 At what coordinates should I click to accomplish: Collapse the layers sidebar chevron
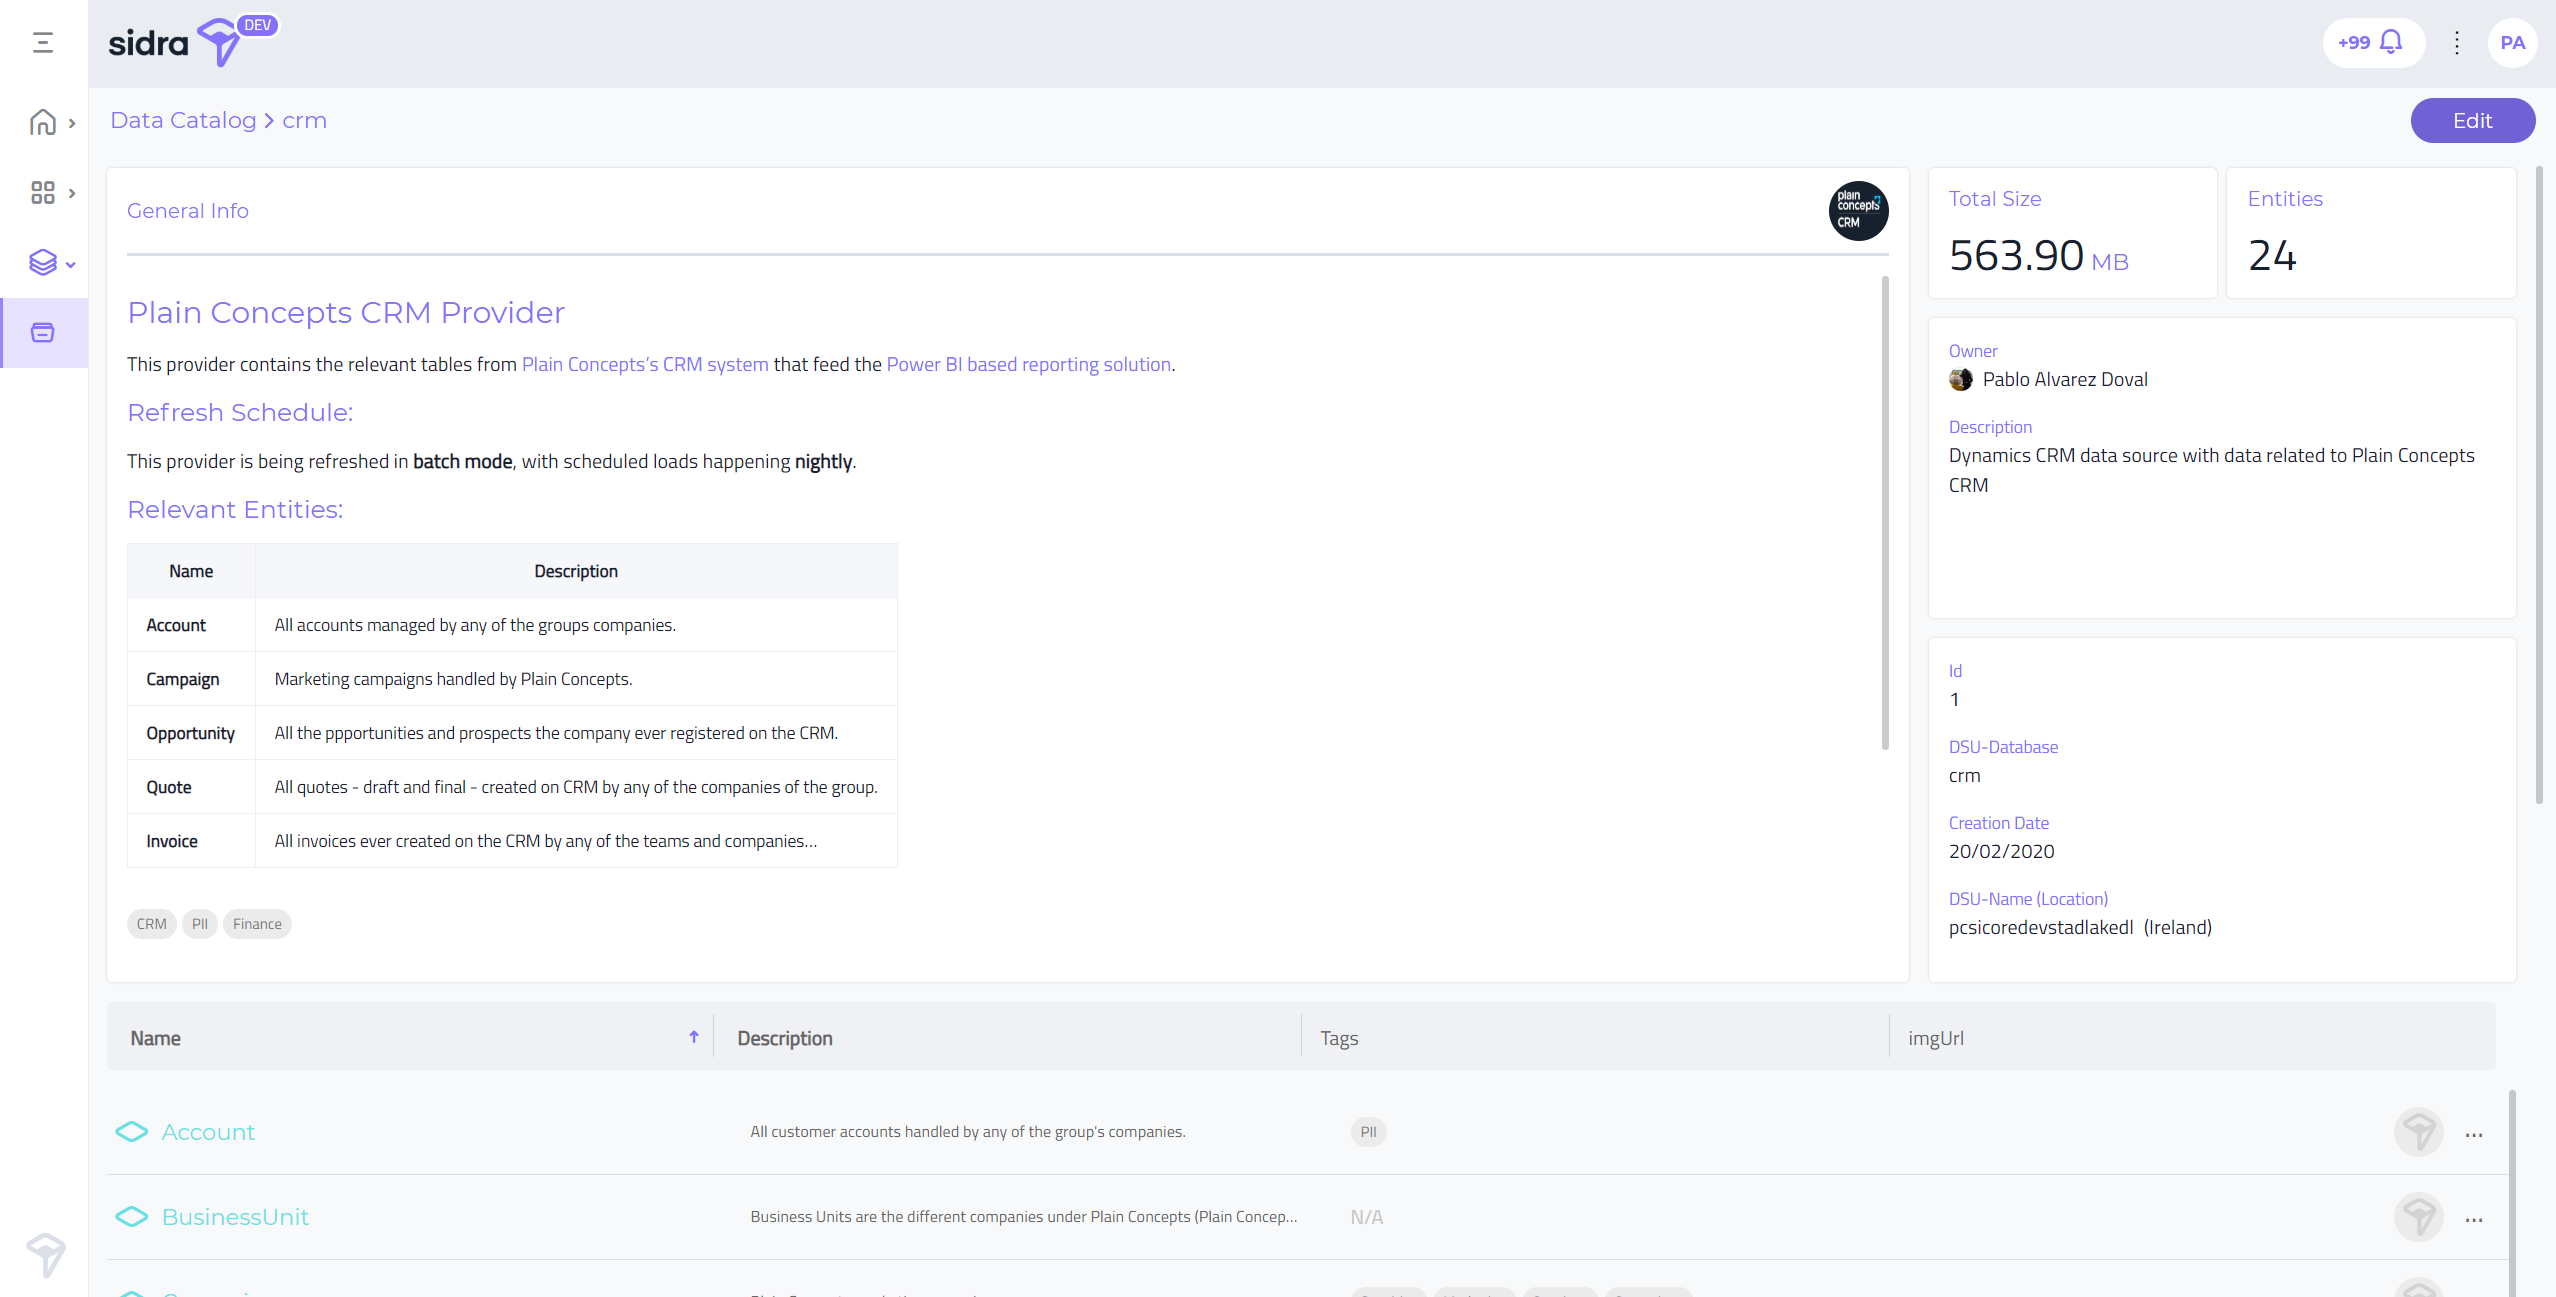pos(71,265)
